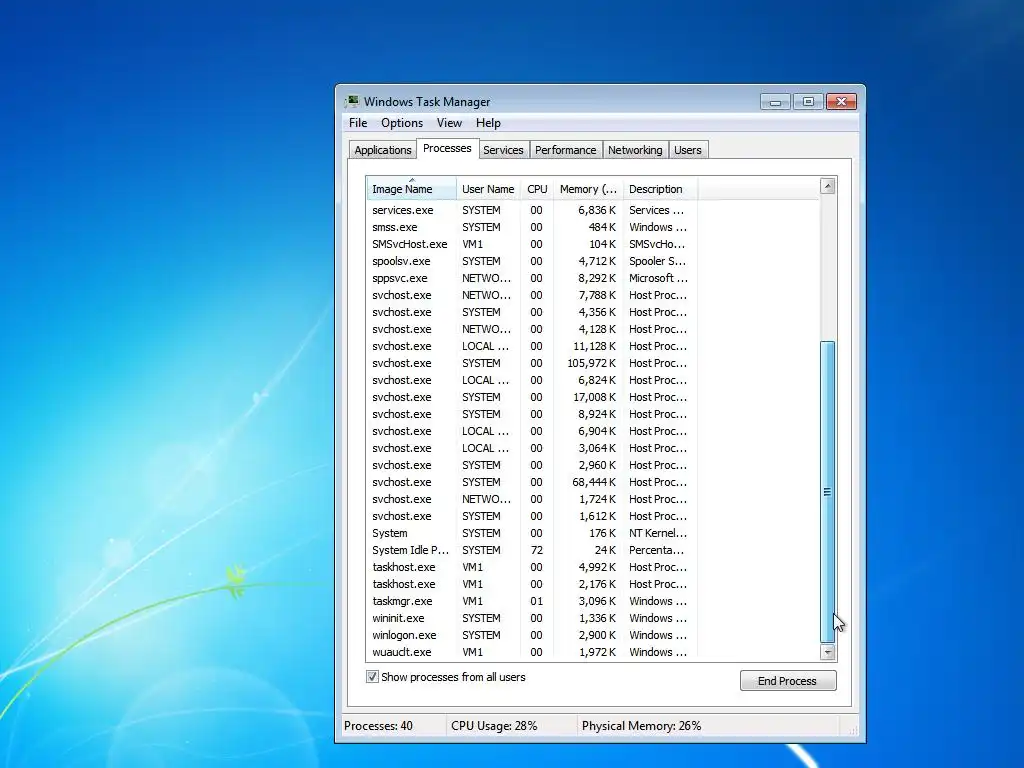Select svchost.exe using 11,128 K memory
Viewport: 1024px width, 768px height.
coord(532,346)
